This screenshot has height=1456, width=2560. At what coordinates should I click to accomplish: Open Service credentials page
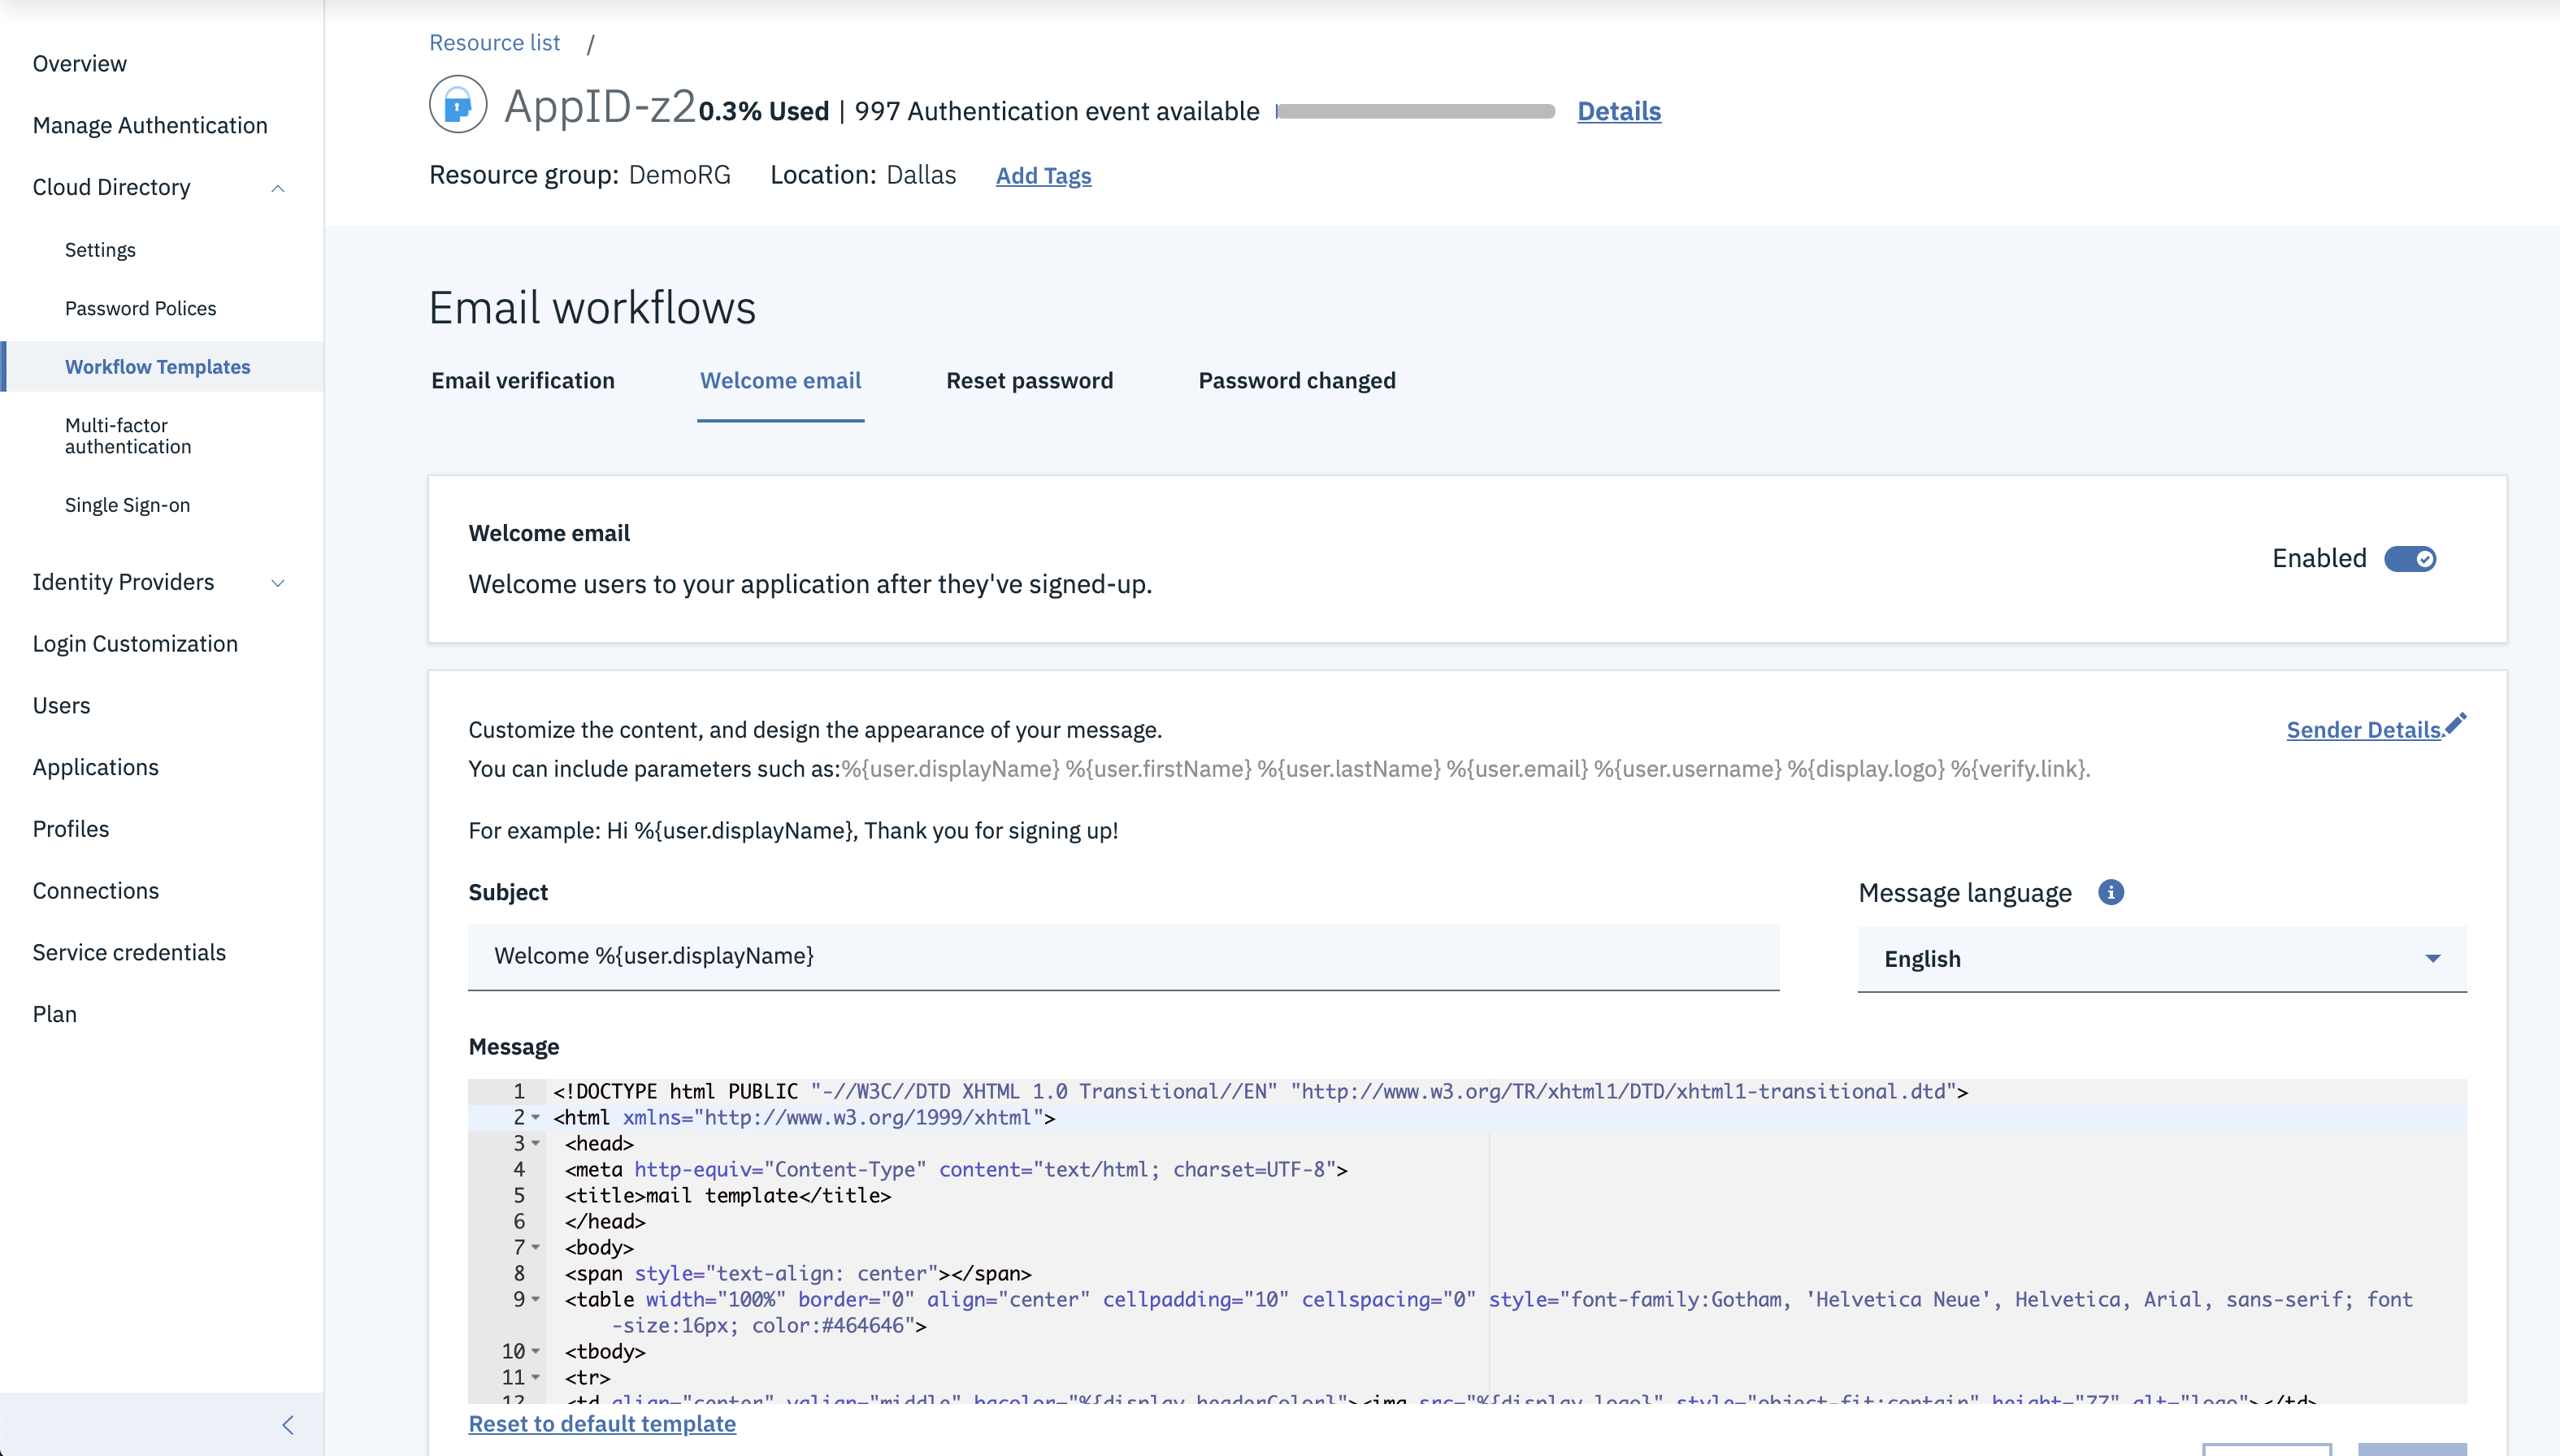tap(129, 953)
